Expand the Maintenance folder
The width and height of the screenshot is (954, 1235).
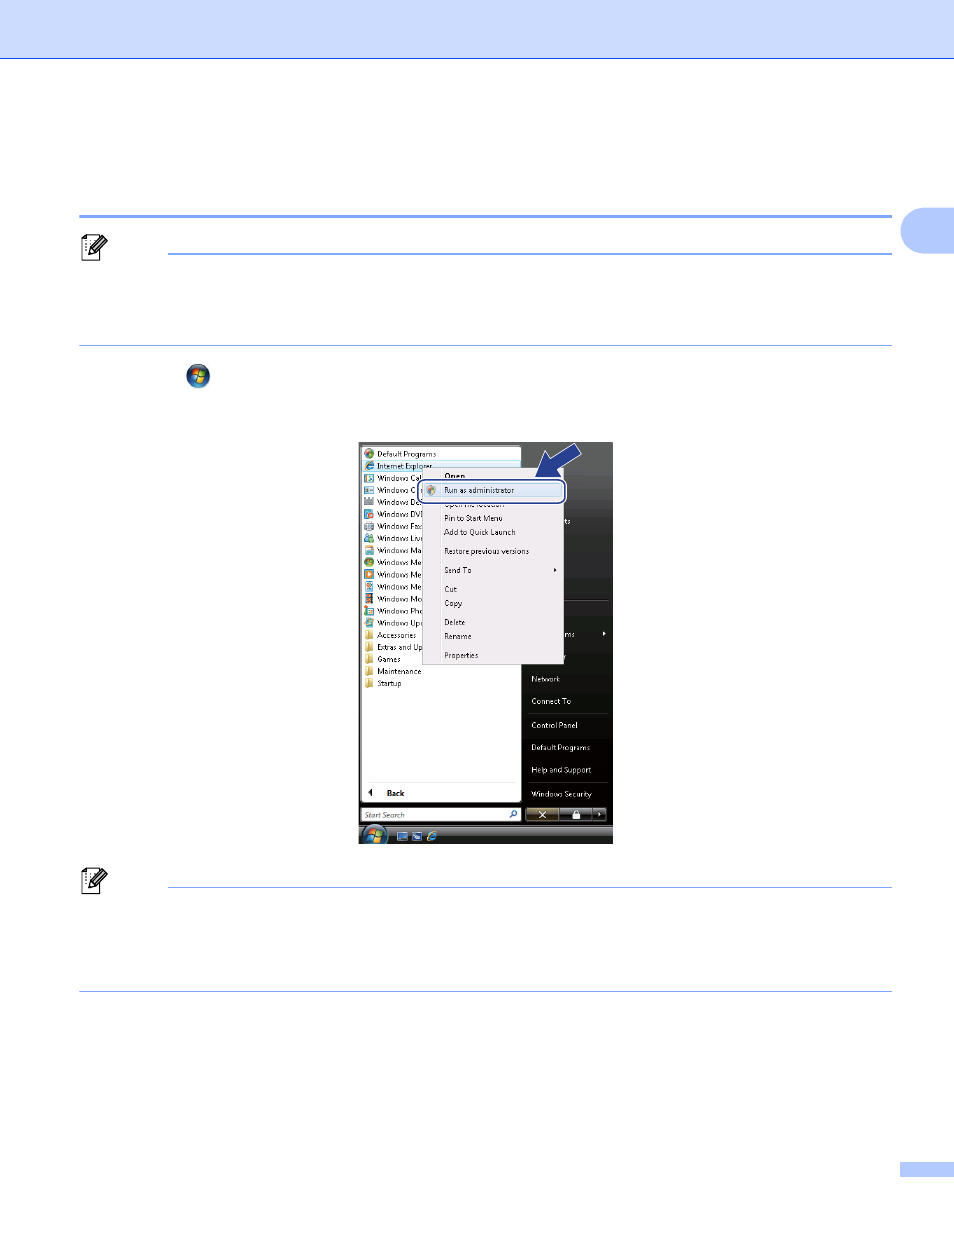click(393, 671)
